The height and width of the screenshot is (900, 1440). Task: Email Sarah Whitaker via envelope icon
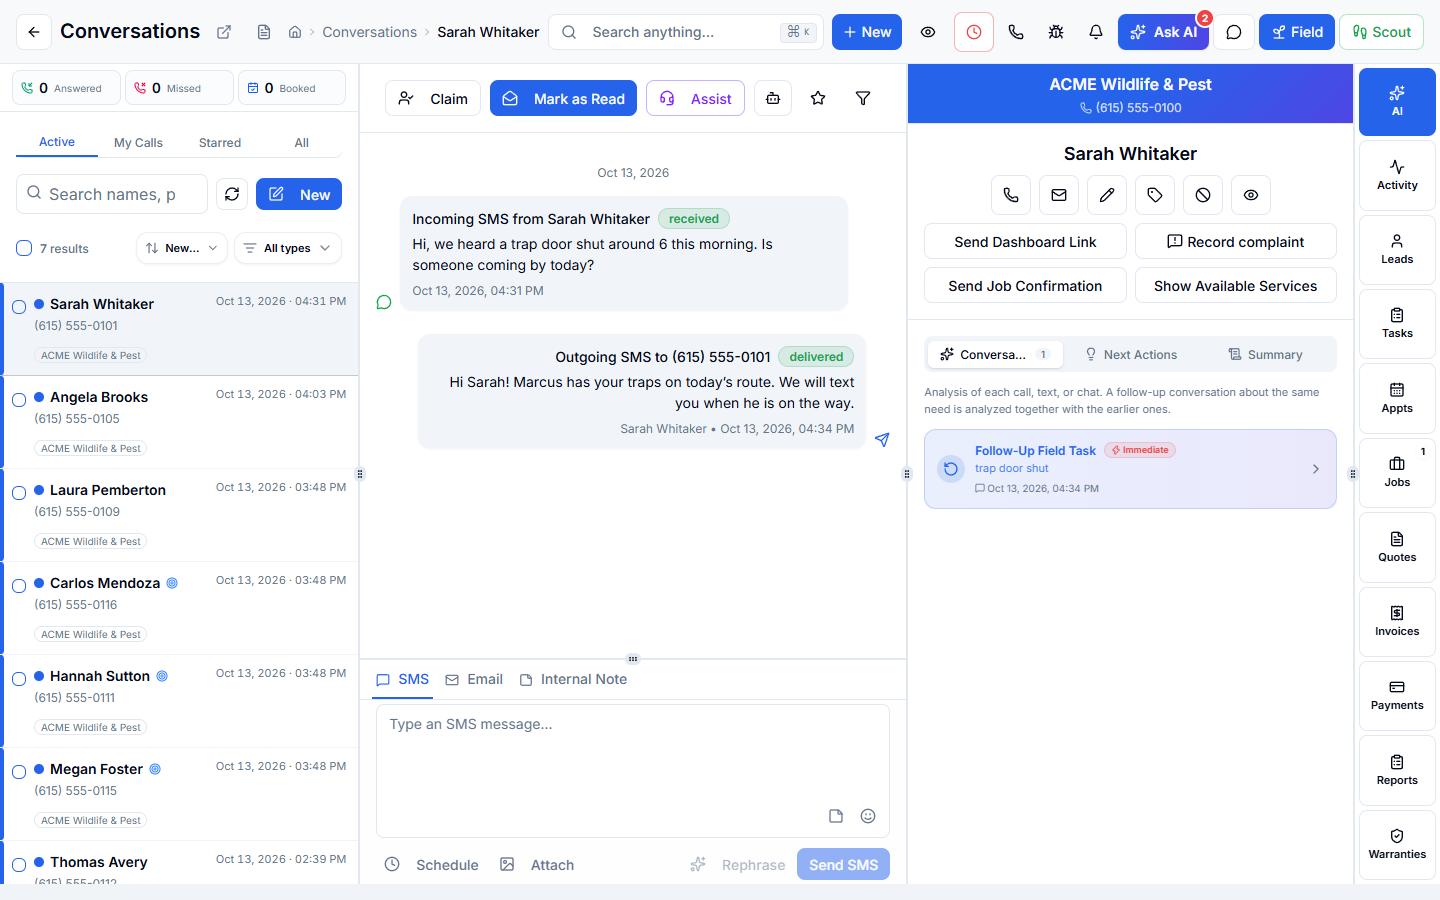[1059, 195]
